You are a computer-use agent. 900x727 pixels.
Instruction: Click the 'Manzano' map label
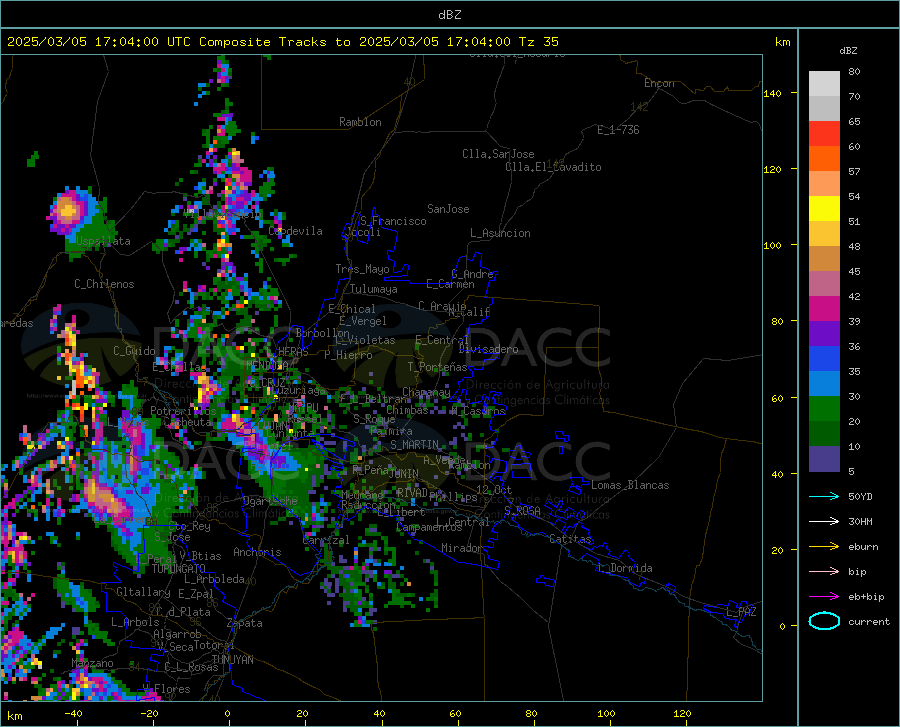click(x=92, y=663)
